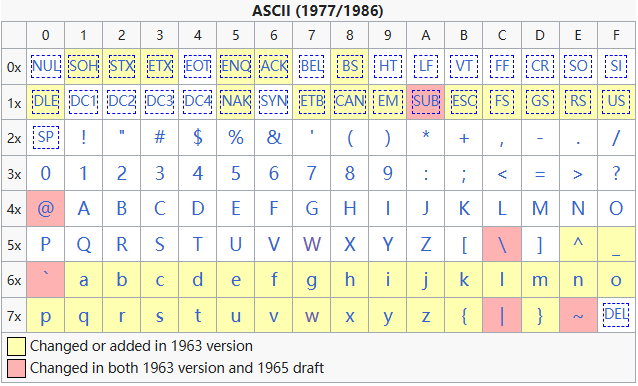Select the caret ^ character cell
The height and width of the screenshot is (386, 638).
[x=578, y=244]
